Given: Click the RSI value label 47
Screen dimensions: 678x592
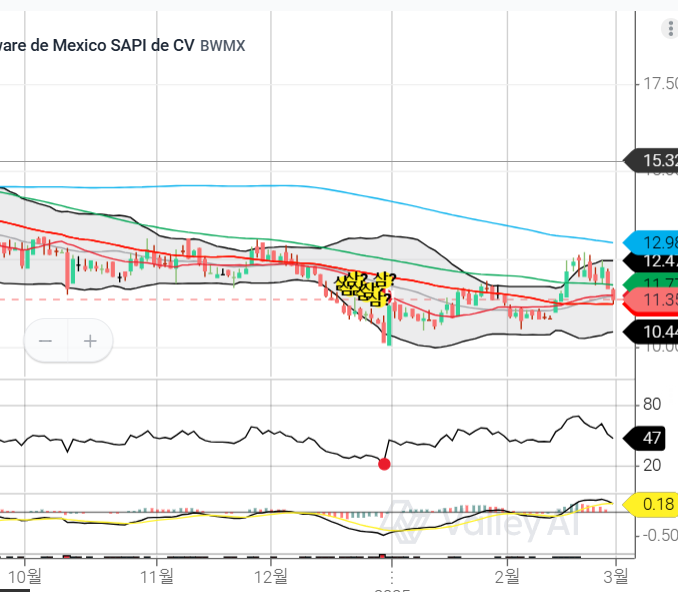Looking at the screenshot, I should tap(650, 438).
